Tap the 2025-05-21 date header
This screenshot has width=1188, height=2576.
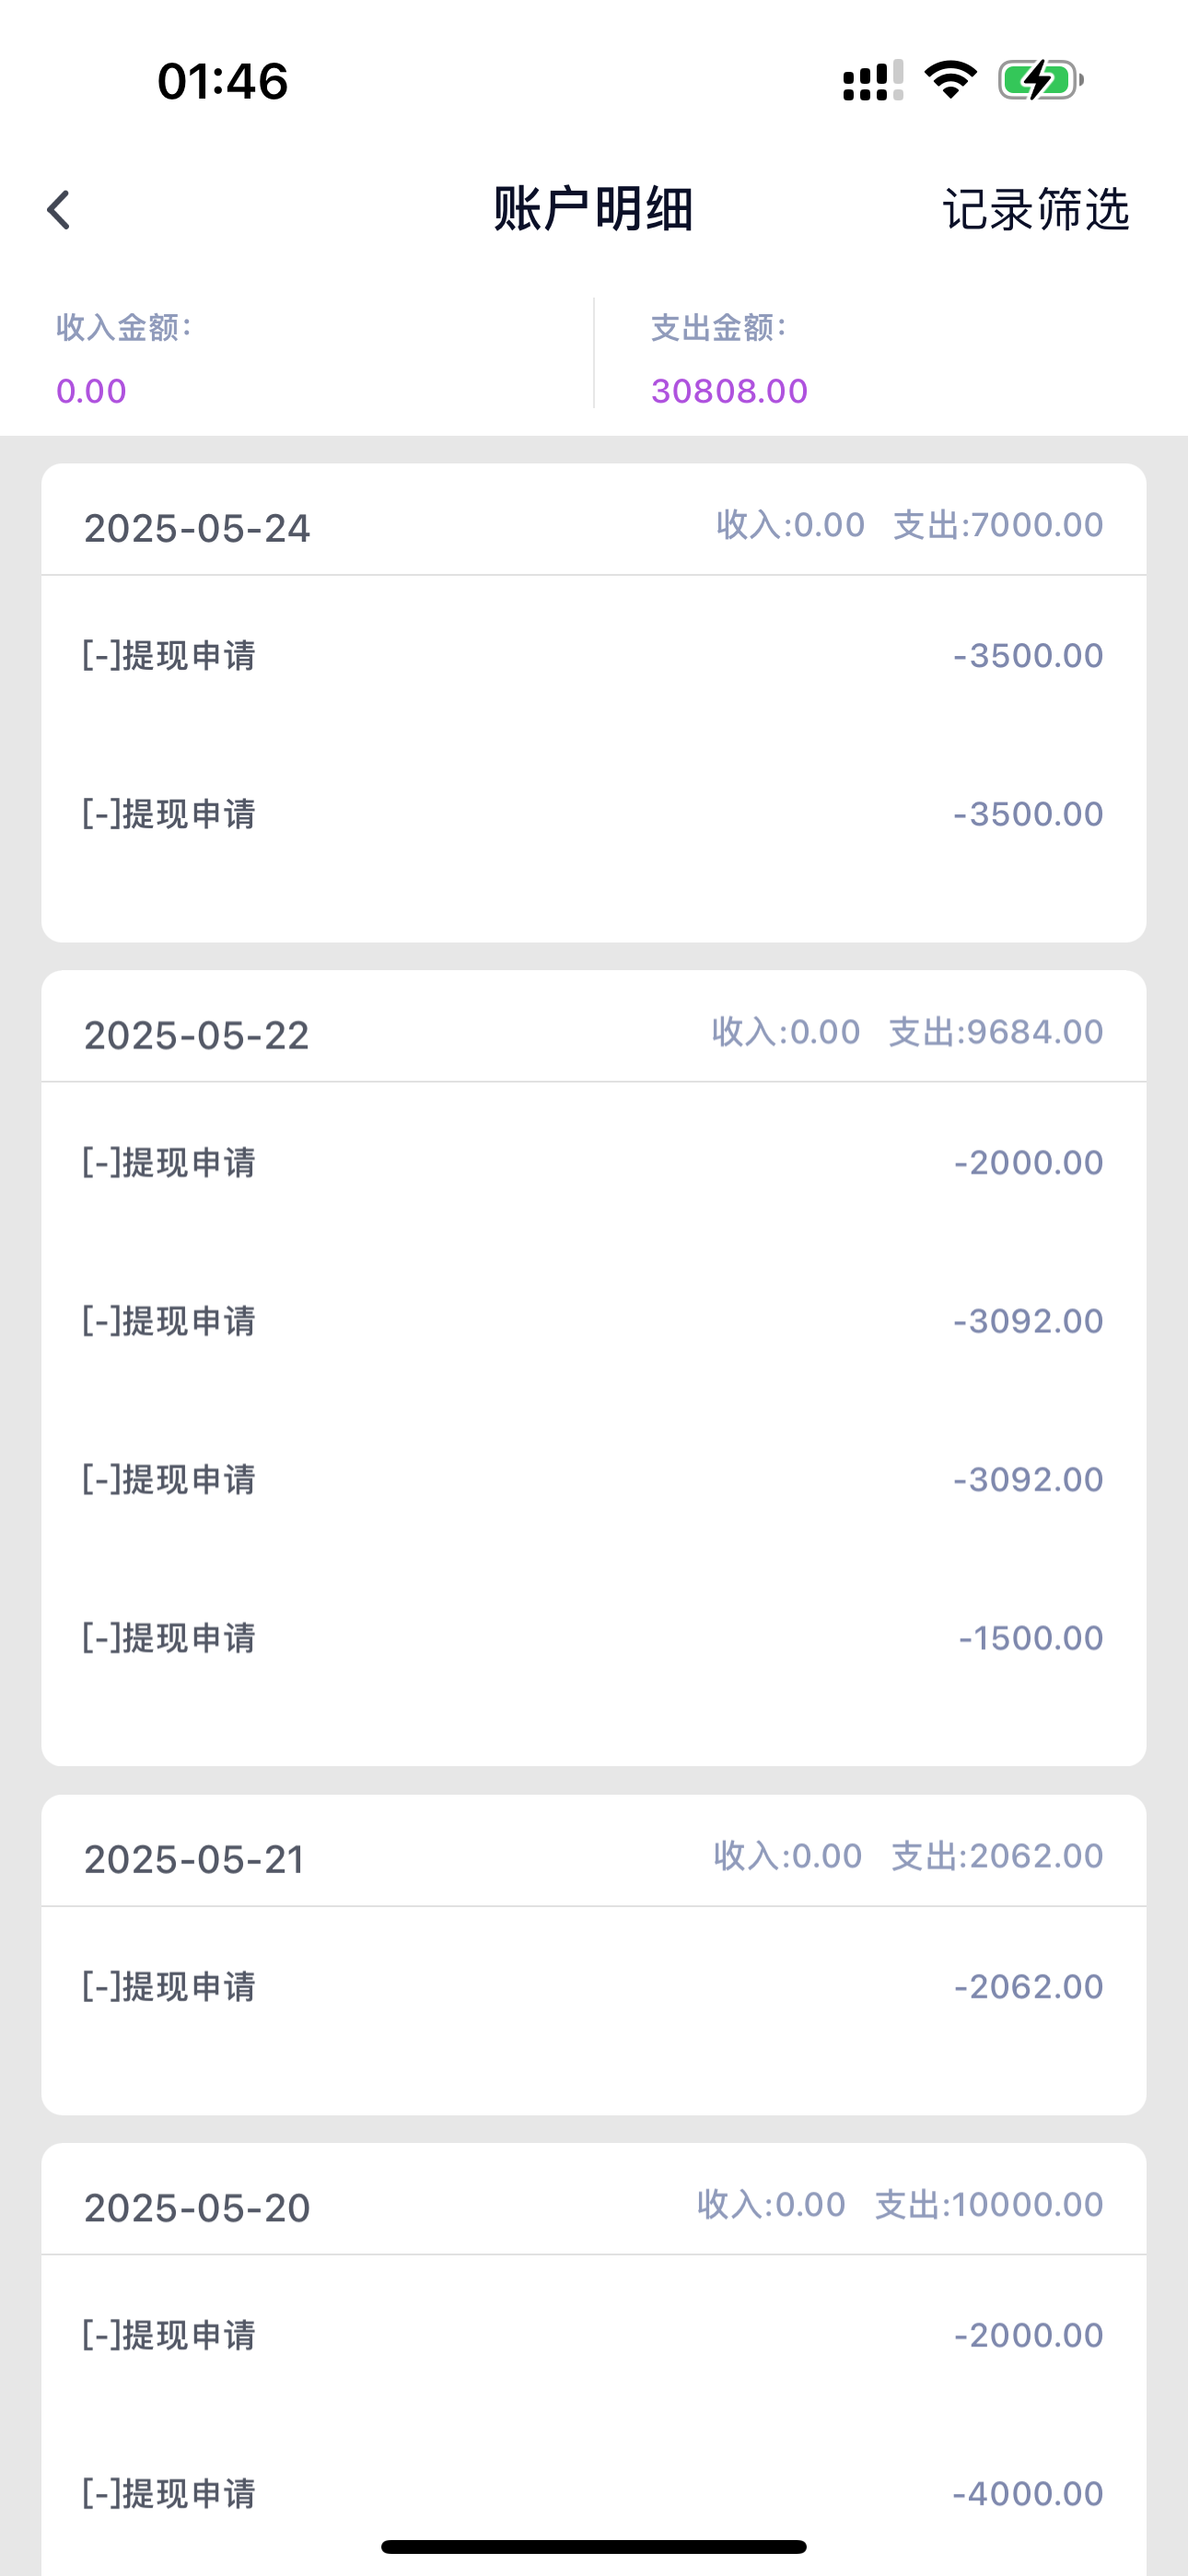195,1859
